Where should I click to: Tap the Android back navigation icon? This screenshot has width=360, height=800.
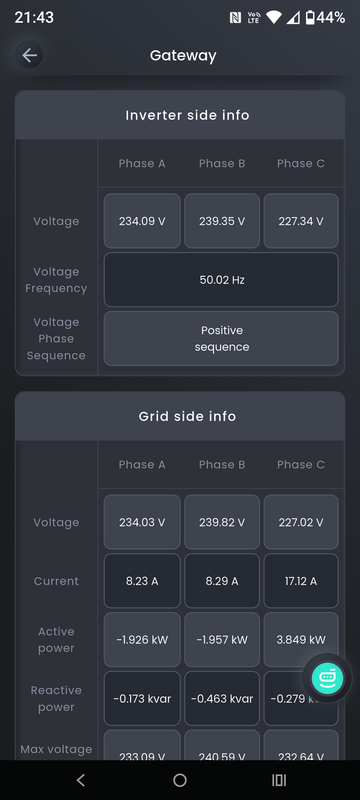pos(80,780)
